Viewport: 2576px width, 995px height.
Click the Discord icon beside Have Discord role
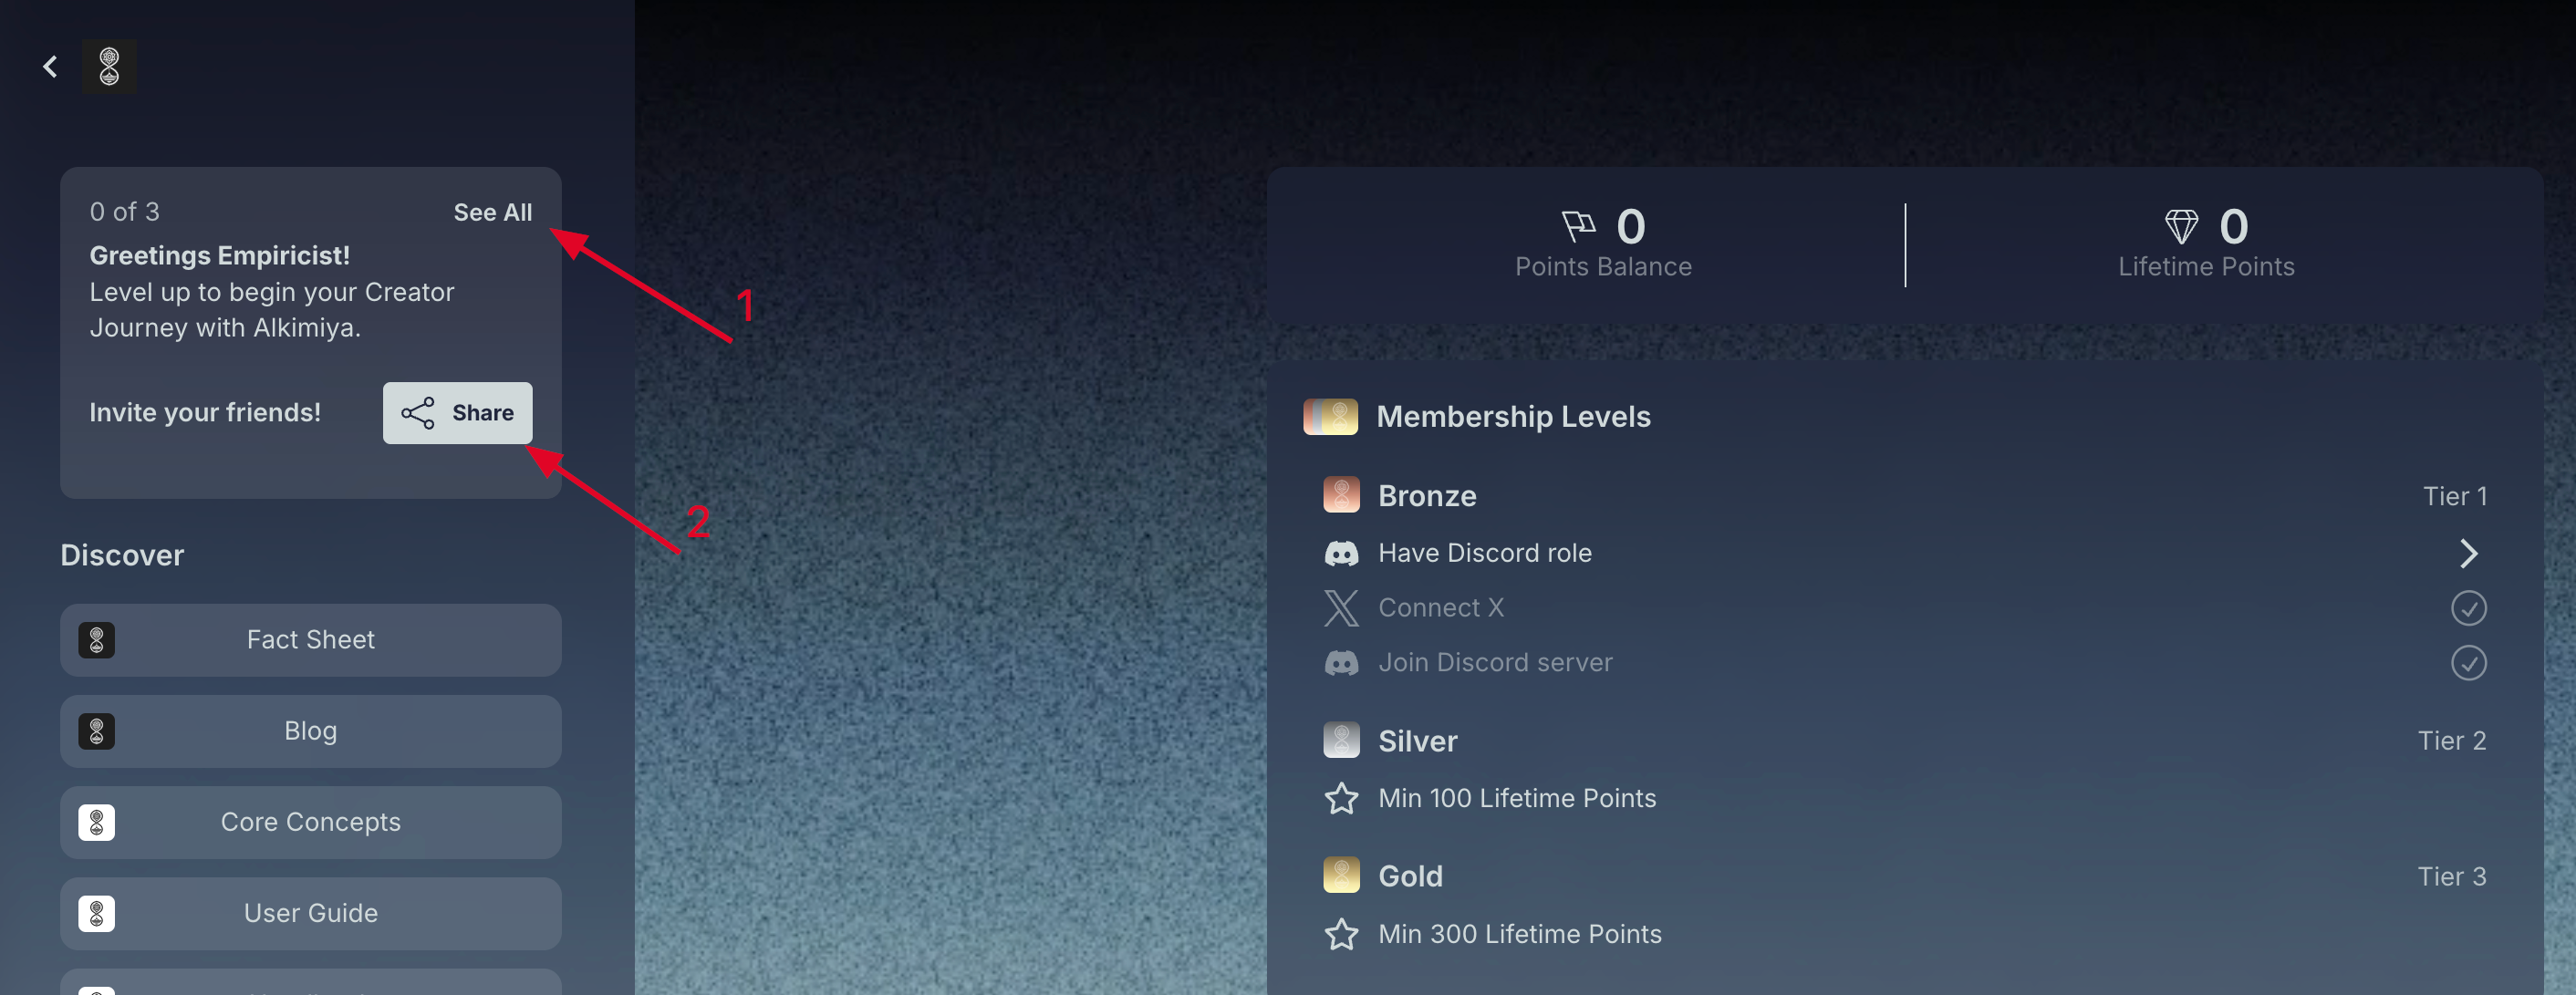[1341, 553]
